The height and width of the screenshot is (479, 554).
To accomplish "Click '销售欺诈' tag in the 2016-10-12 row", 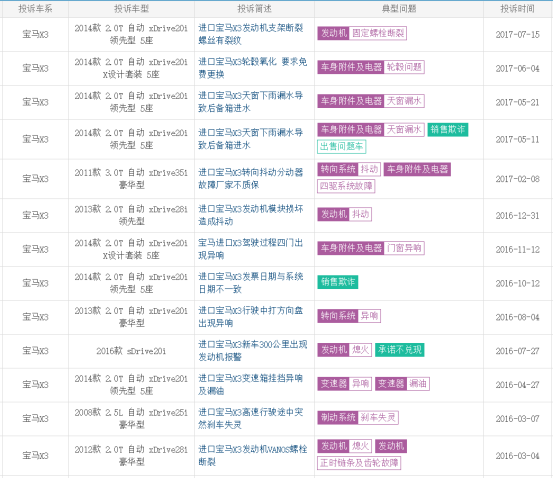I will (338, 282).
